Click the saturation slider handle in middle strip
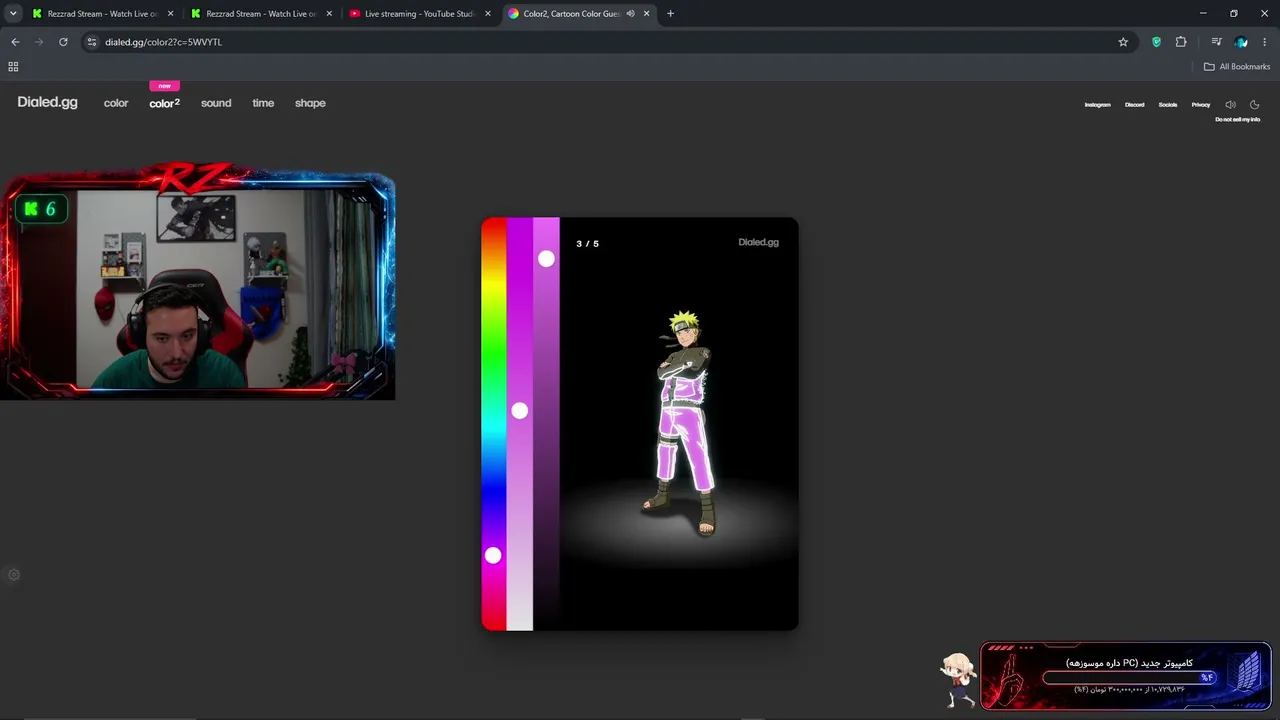 (519, 411)
